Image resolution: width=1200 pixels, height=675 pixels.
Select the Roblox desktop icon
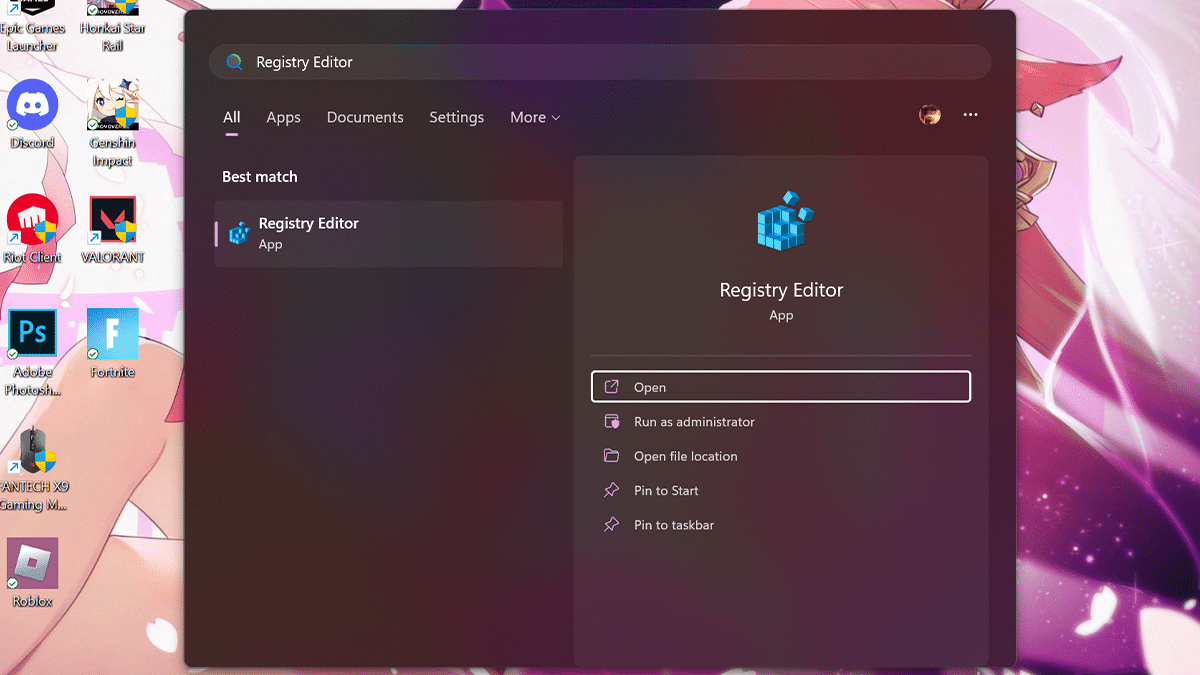[x=33, y=573]
